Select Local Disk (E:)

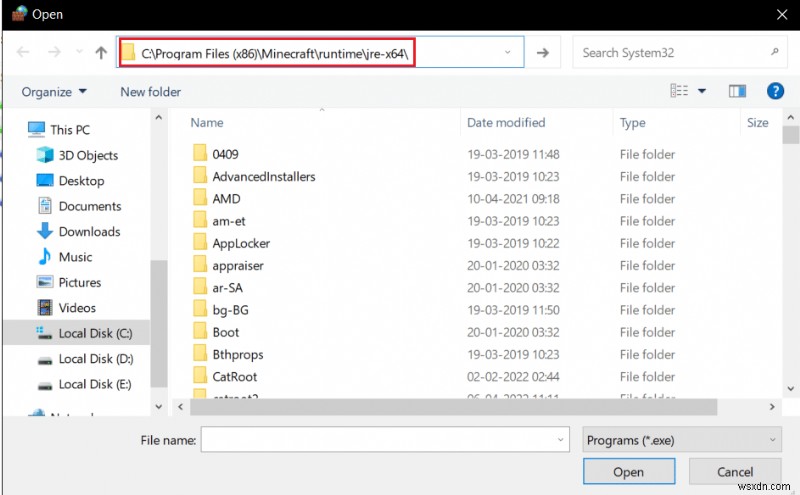[x=95, y=384]
